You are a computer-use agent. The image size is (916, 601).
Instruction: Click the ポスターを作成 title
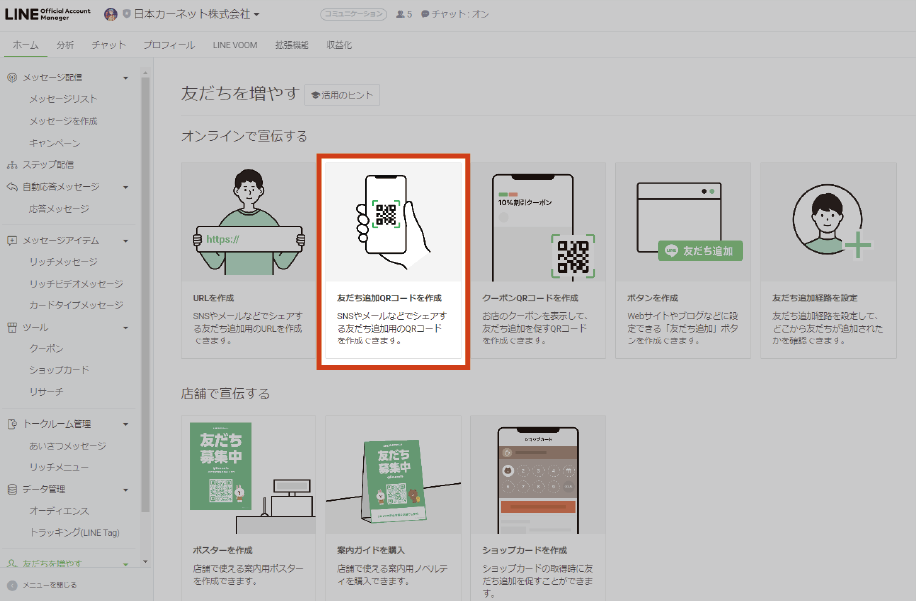pos(223,550)
